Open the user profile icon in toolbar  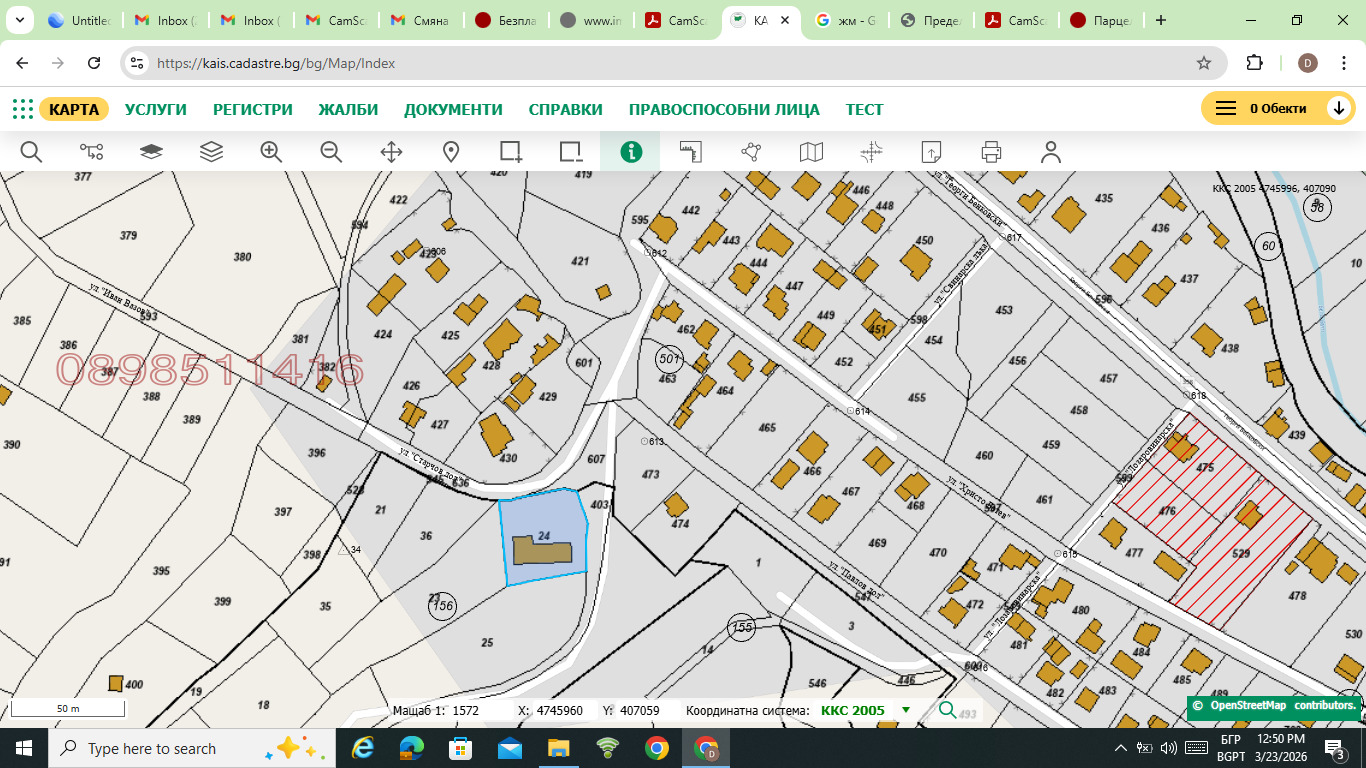[1050, 152]
